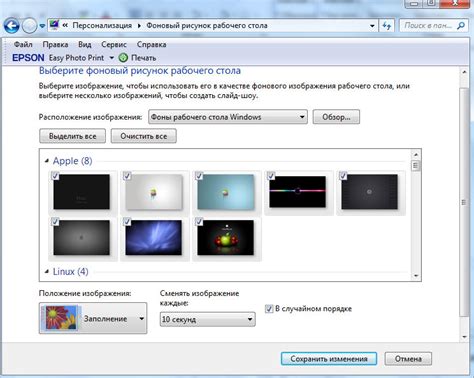Click the green Печать print icon

tap(123, 58)
